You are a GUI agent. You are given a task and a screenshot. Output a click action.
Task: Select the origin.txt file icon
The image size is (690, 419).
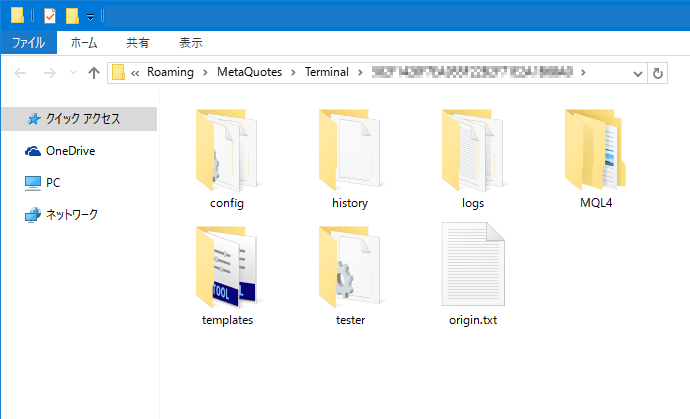473,264
